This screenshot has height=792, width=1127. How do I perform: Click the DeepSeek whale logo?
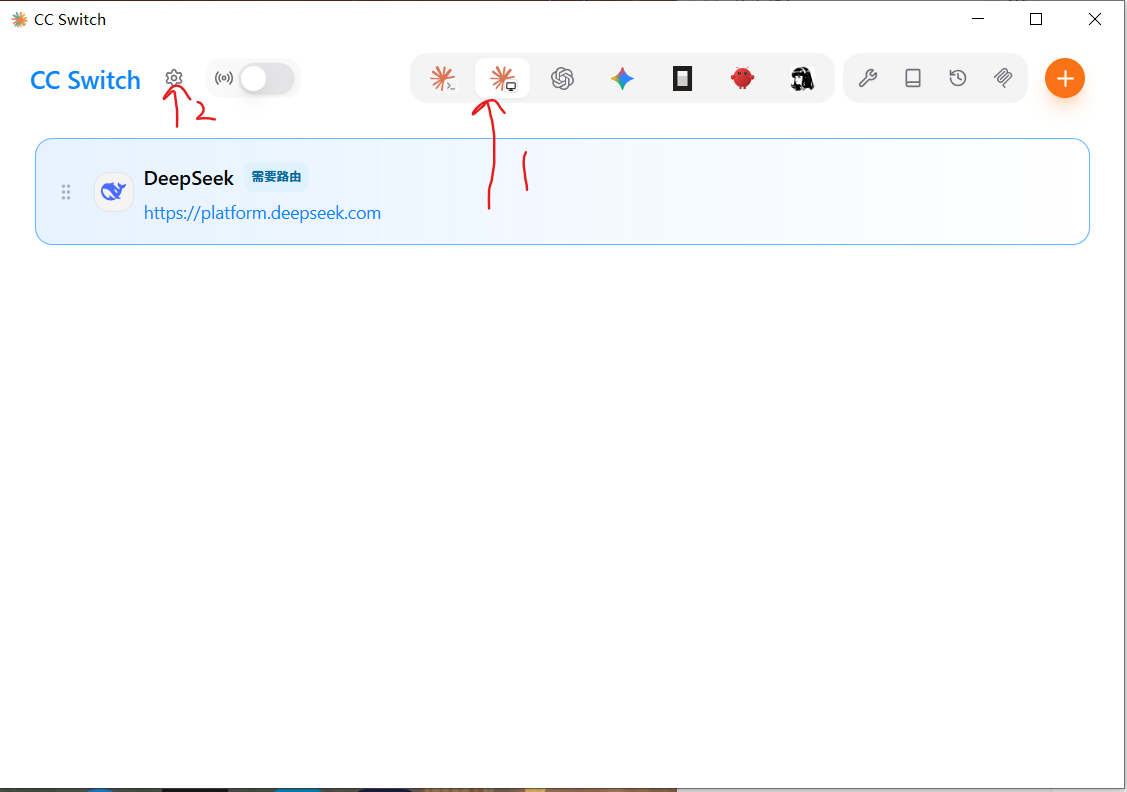coord(114,191)
